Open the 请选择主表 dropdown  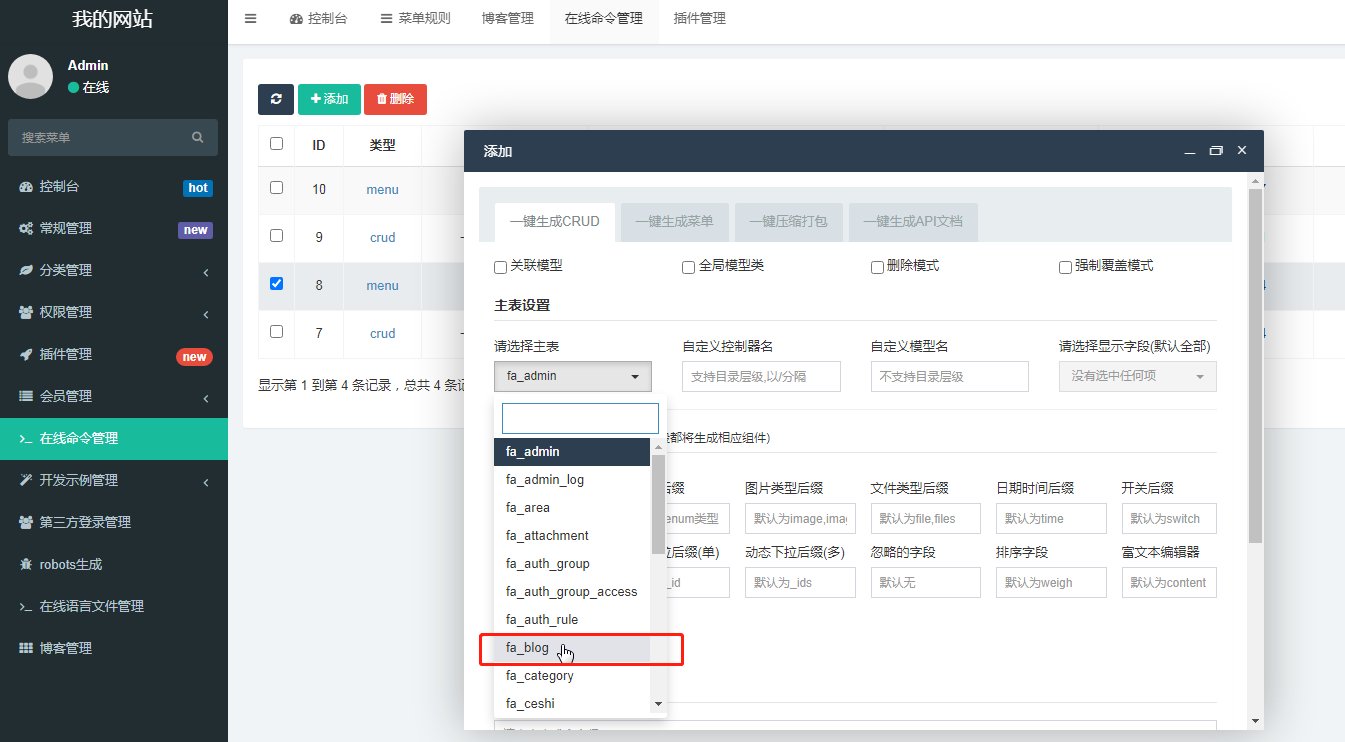[572, 376]
